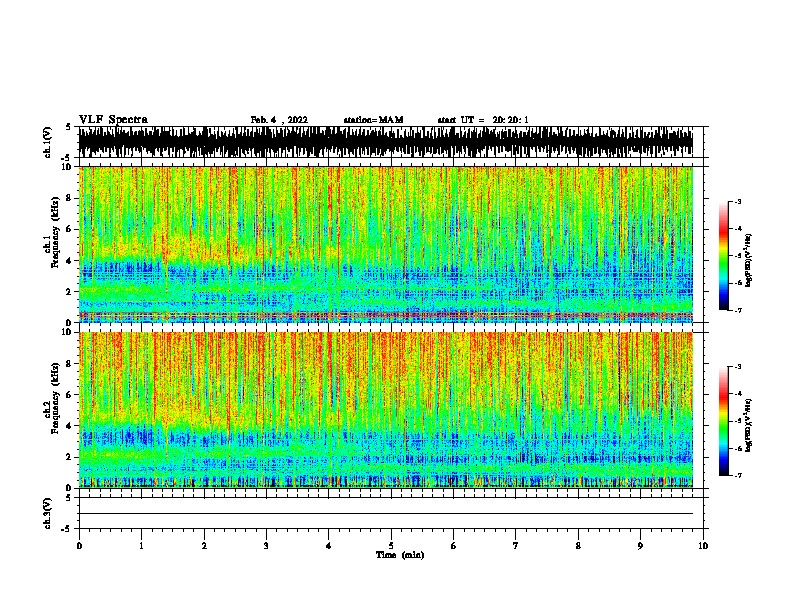This screenshot has width=792, height=612.
Task: Select the "start UT = 20:20:1" text
Action: pos(483,120)
